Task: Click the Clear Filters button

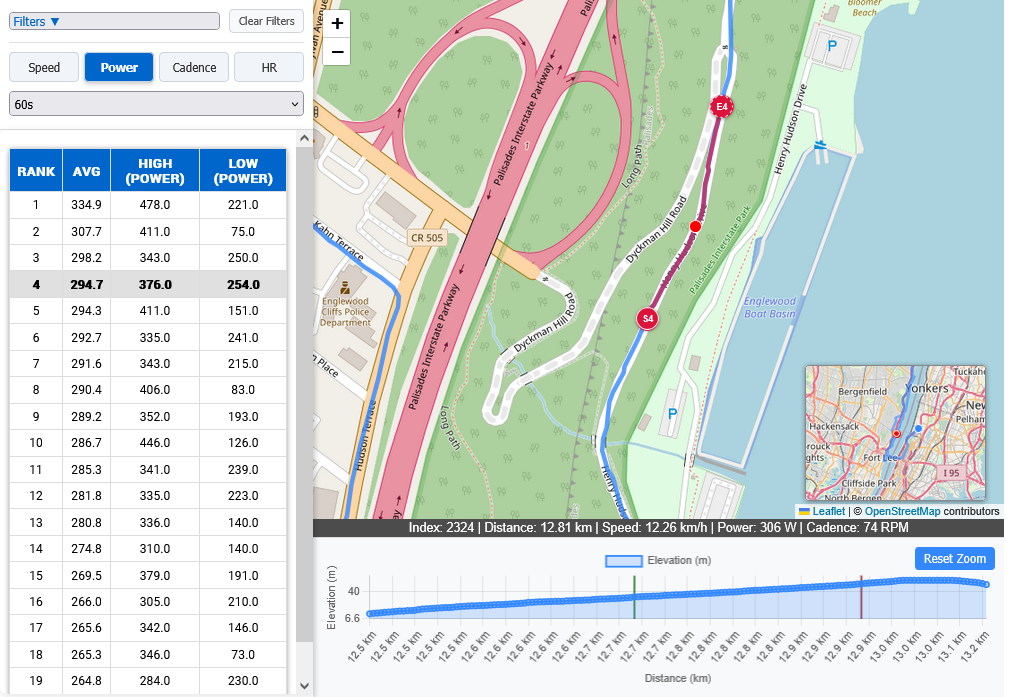Action: tap(266, 21)
